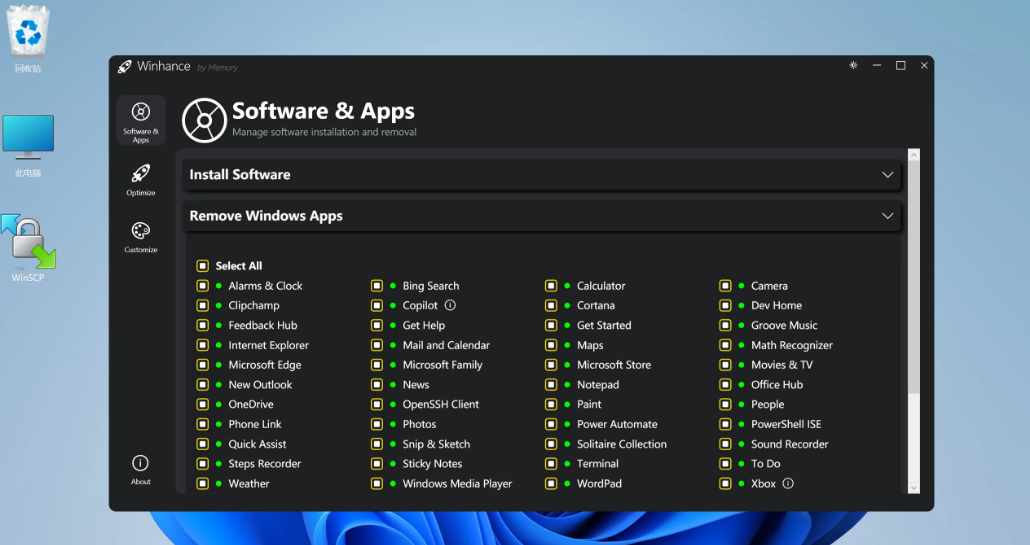The height and width of the screenshot is (545, 1030).
Task: Click the Windows Media Player label
Action: click(457, 484)
